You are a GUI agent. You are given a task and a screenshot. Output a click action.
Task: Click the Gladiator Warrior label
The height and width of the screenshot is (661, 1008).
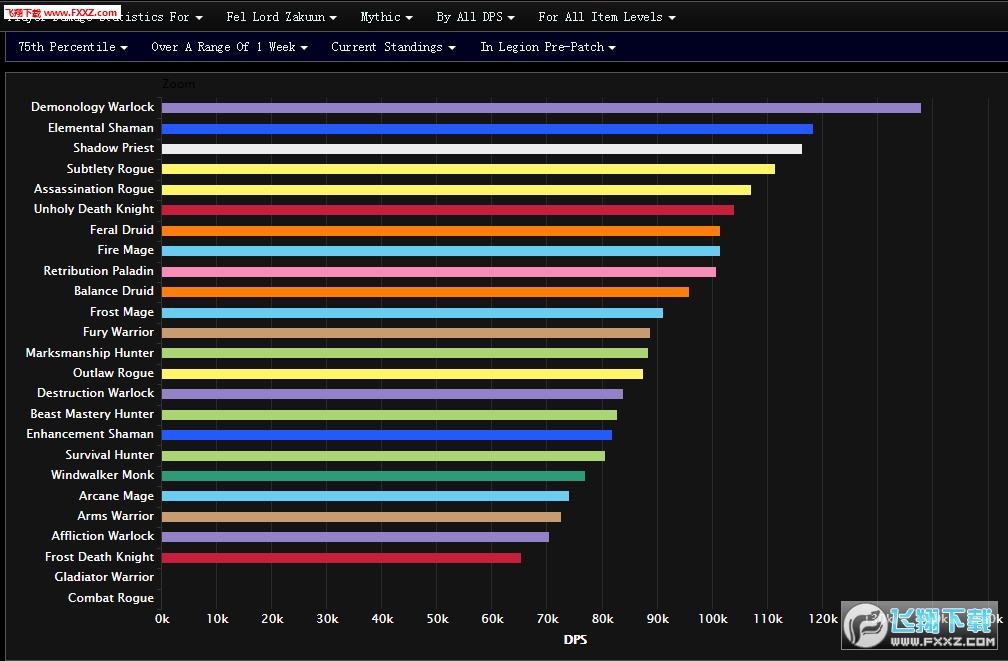[104, 577]
